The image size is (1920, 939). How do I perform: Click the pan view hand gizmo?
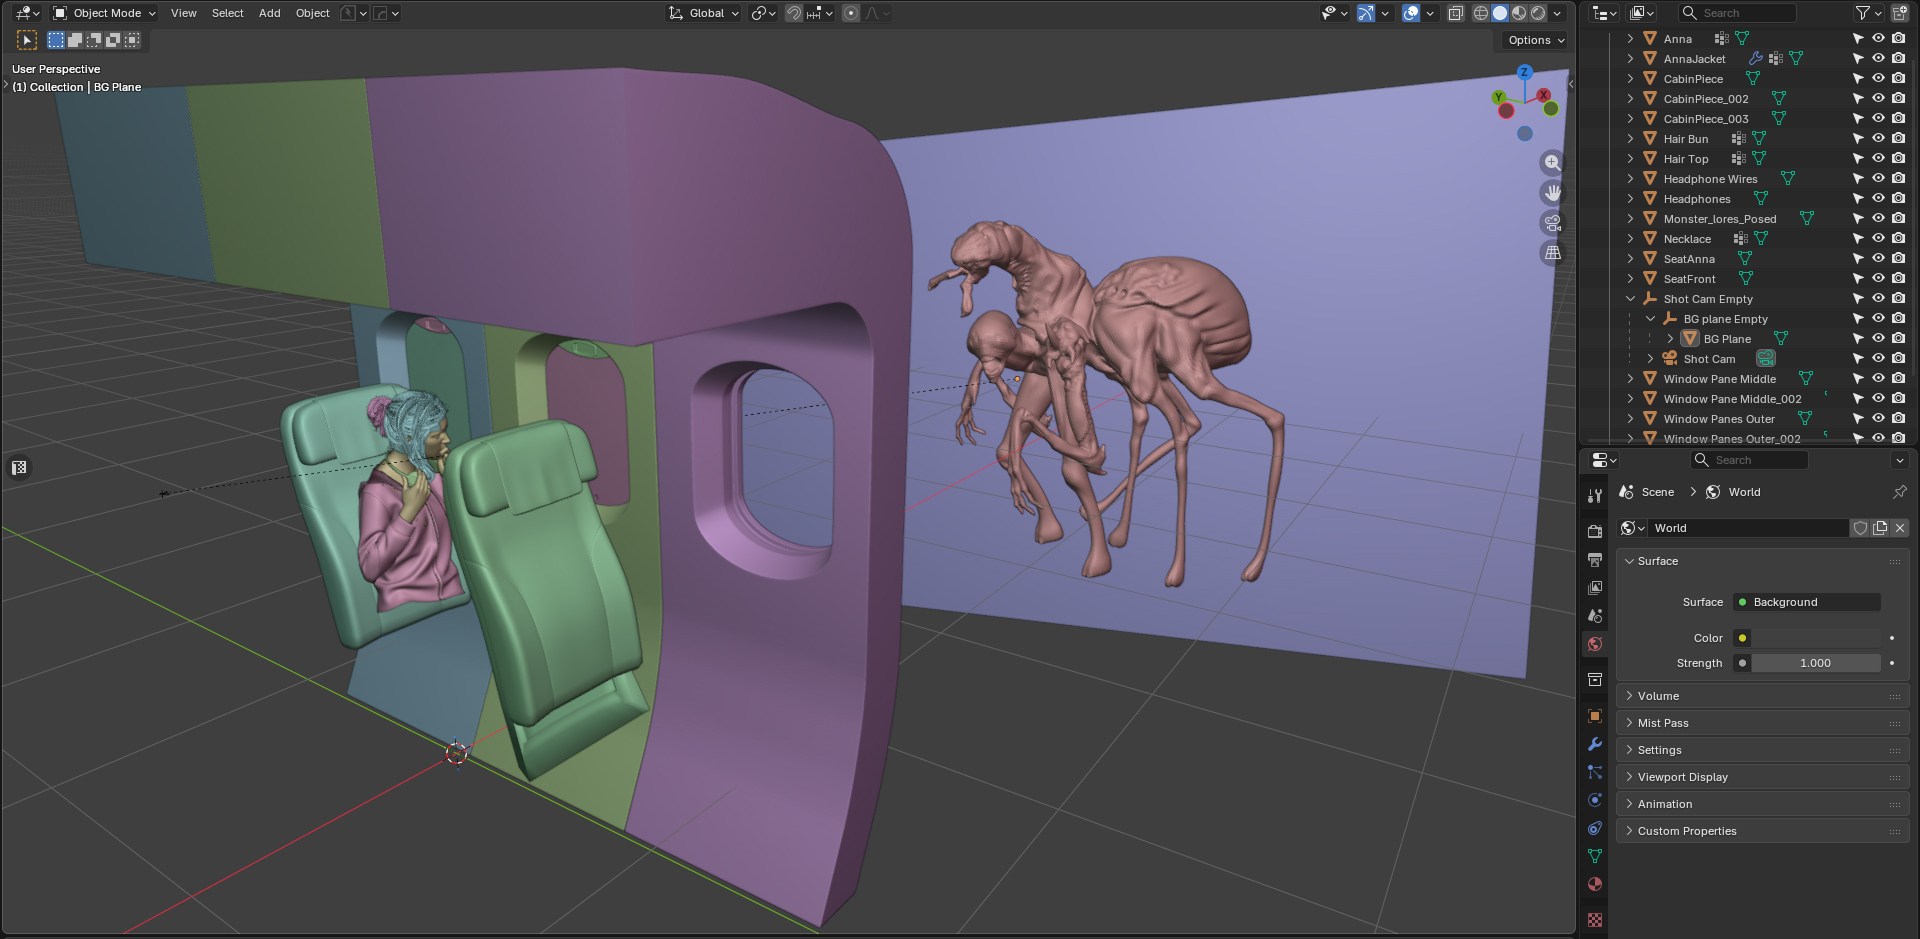(1552, 192)
